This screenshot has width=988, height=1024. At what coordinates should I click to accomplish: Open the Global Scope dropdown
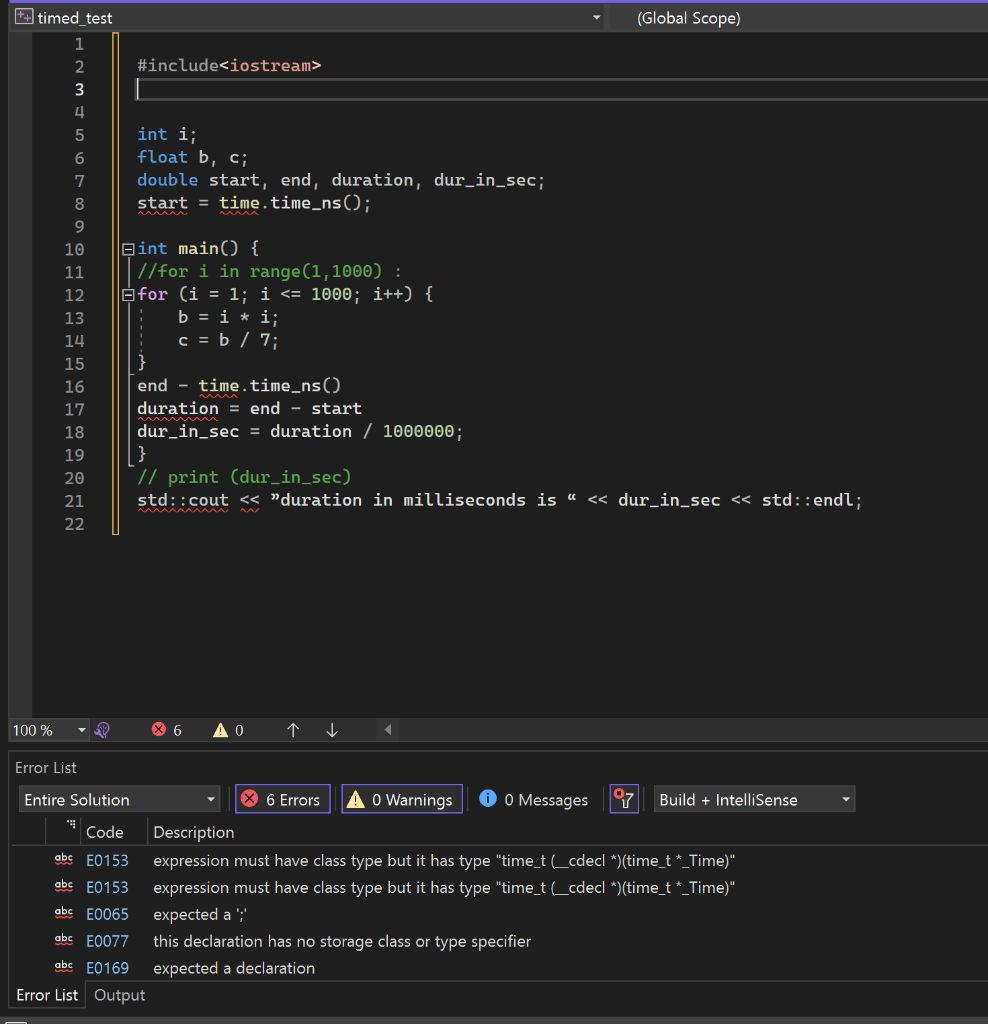tap(688, 18)
